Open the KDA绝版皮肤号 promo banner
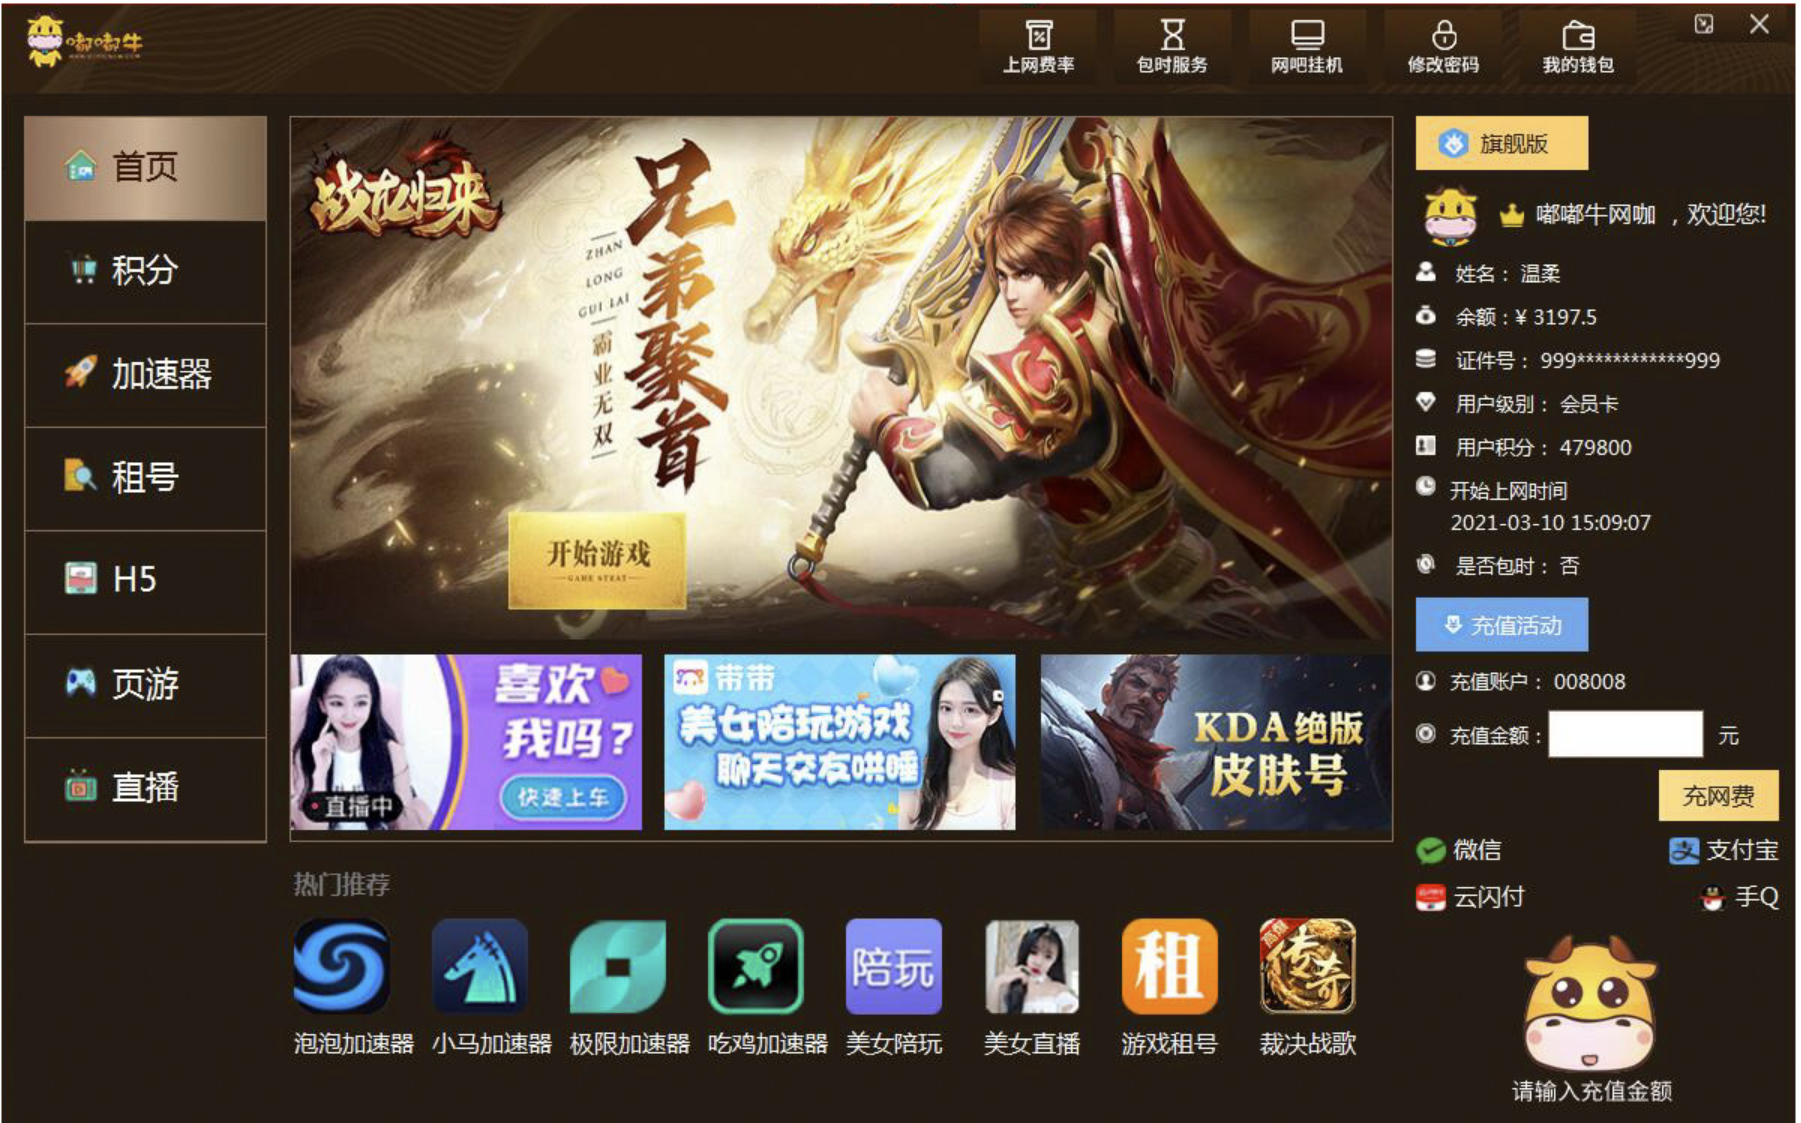Screen dimensions: 1801x1123 click(1216, 742)
